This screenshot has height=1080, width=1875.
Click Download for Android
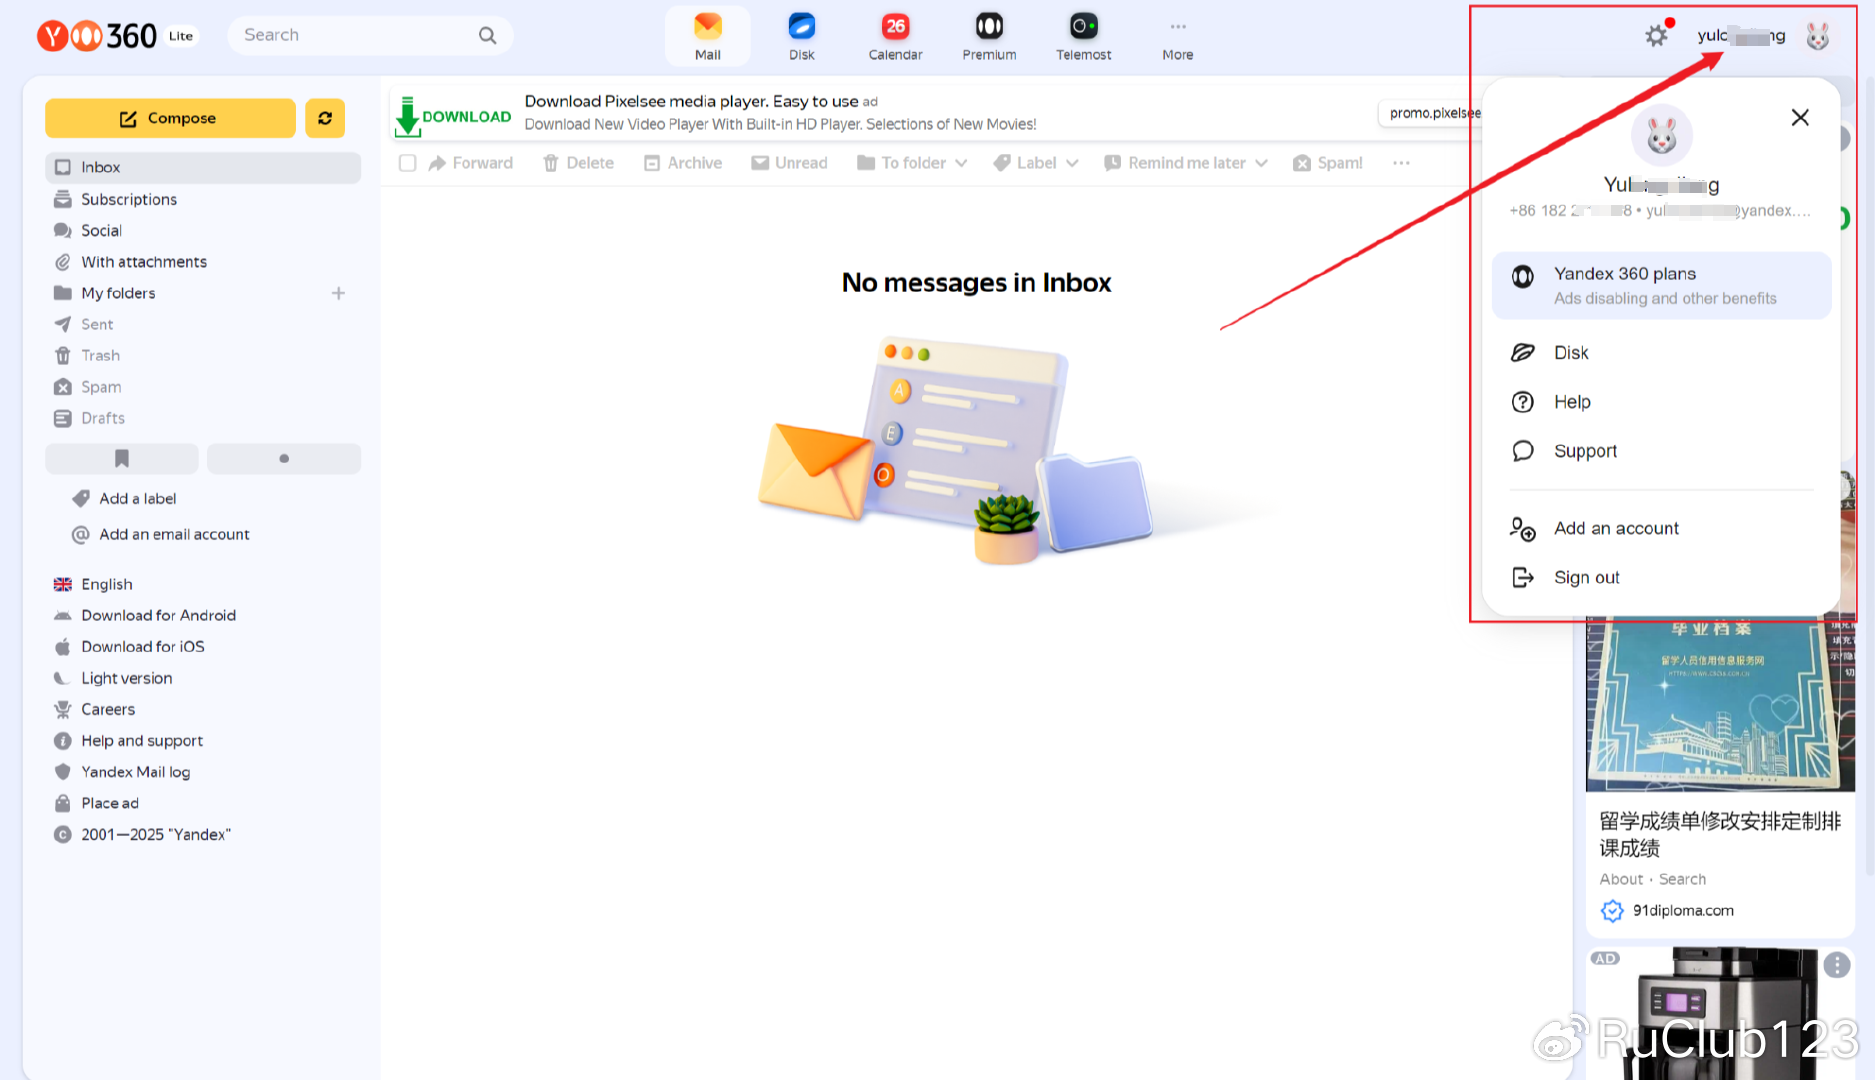point(158,615)
